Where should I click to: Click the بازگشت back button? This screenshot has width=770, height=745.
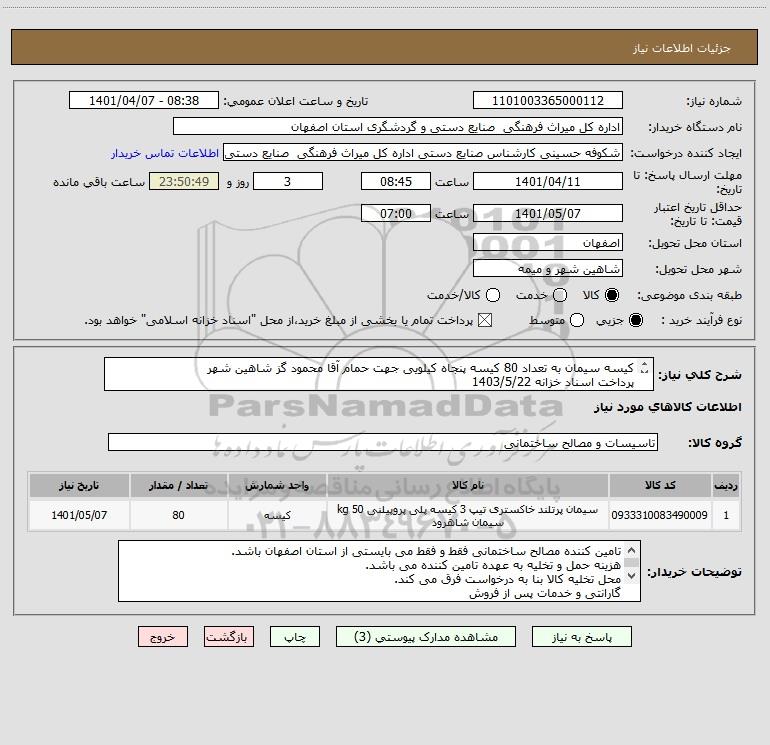[x=229, y=636]
